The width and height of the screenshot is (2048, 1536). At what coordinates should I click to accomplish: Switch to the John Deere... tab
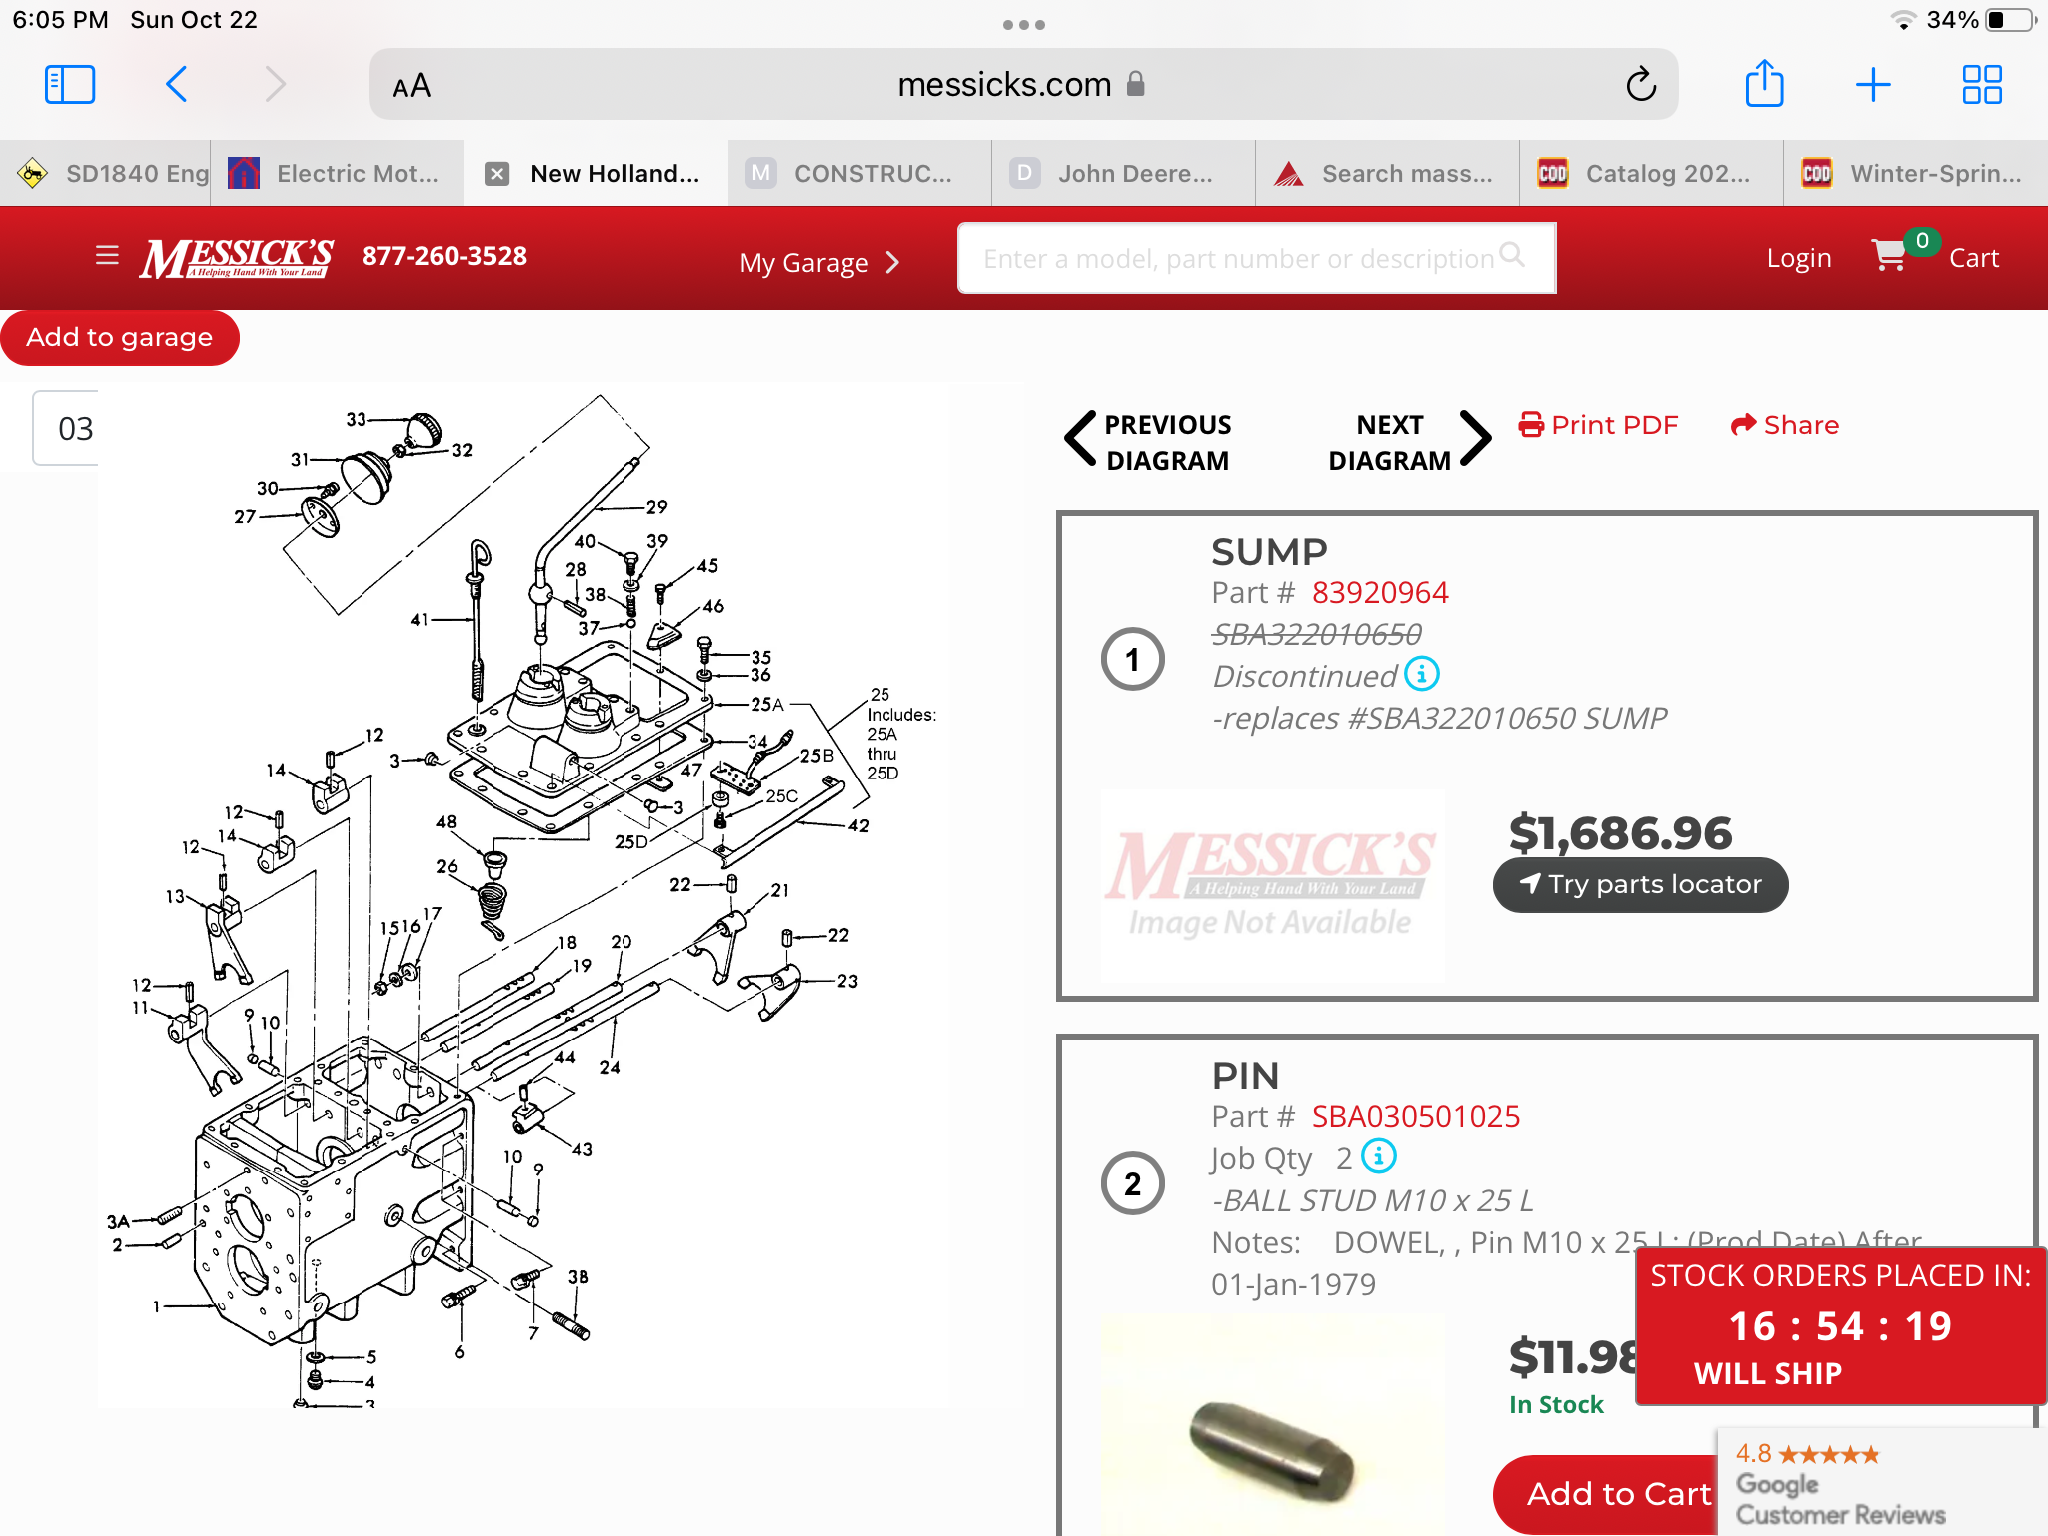[x=1123, y=174]
